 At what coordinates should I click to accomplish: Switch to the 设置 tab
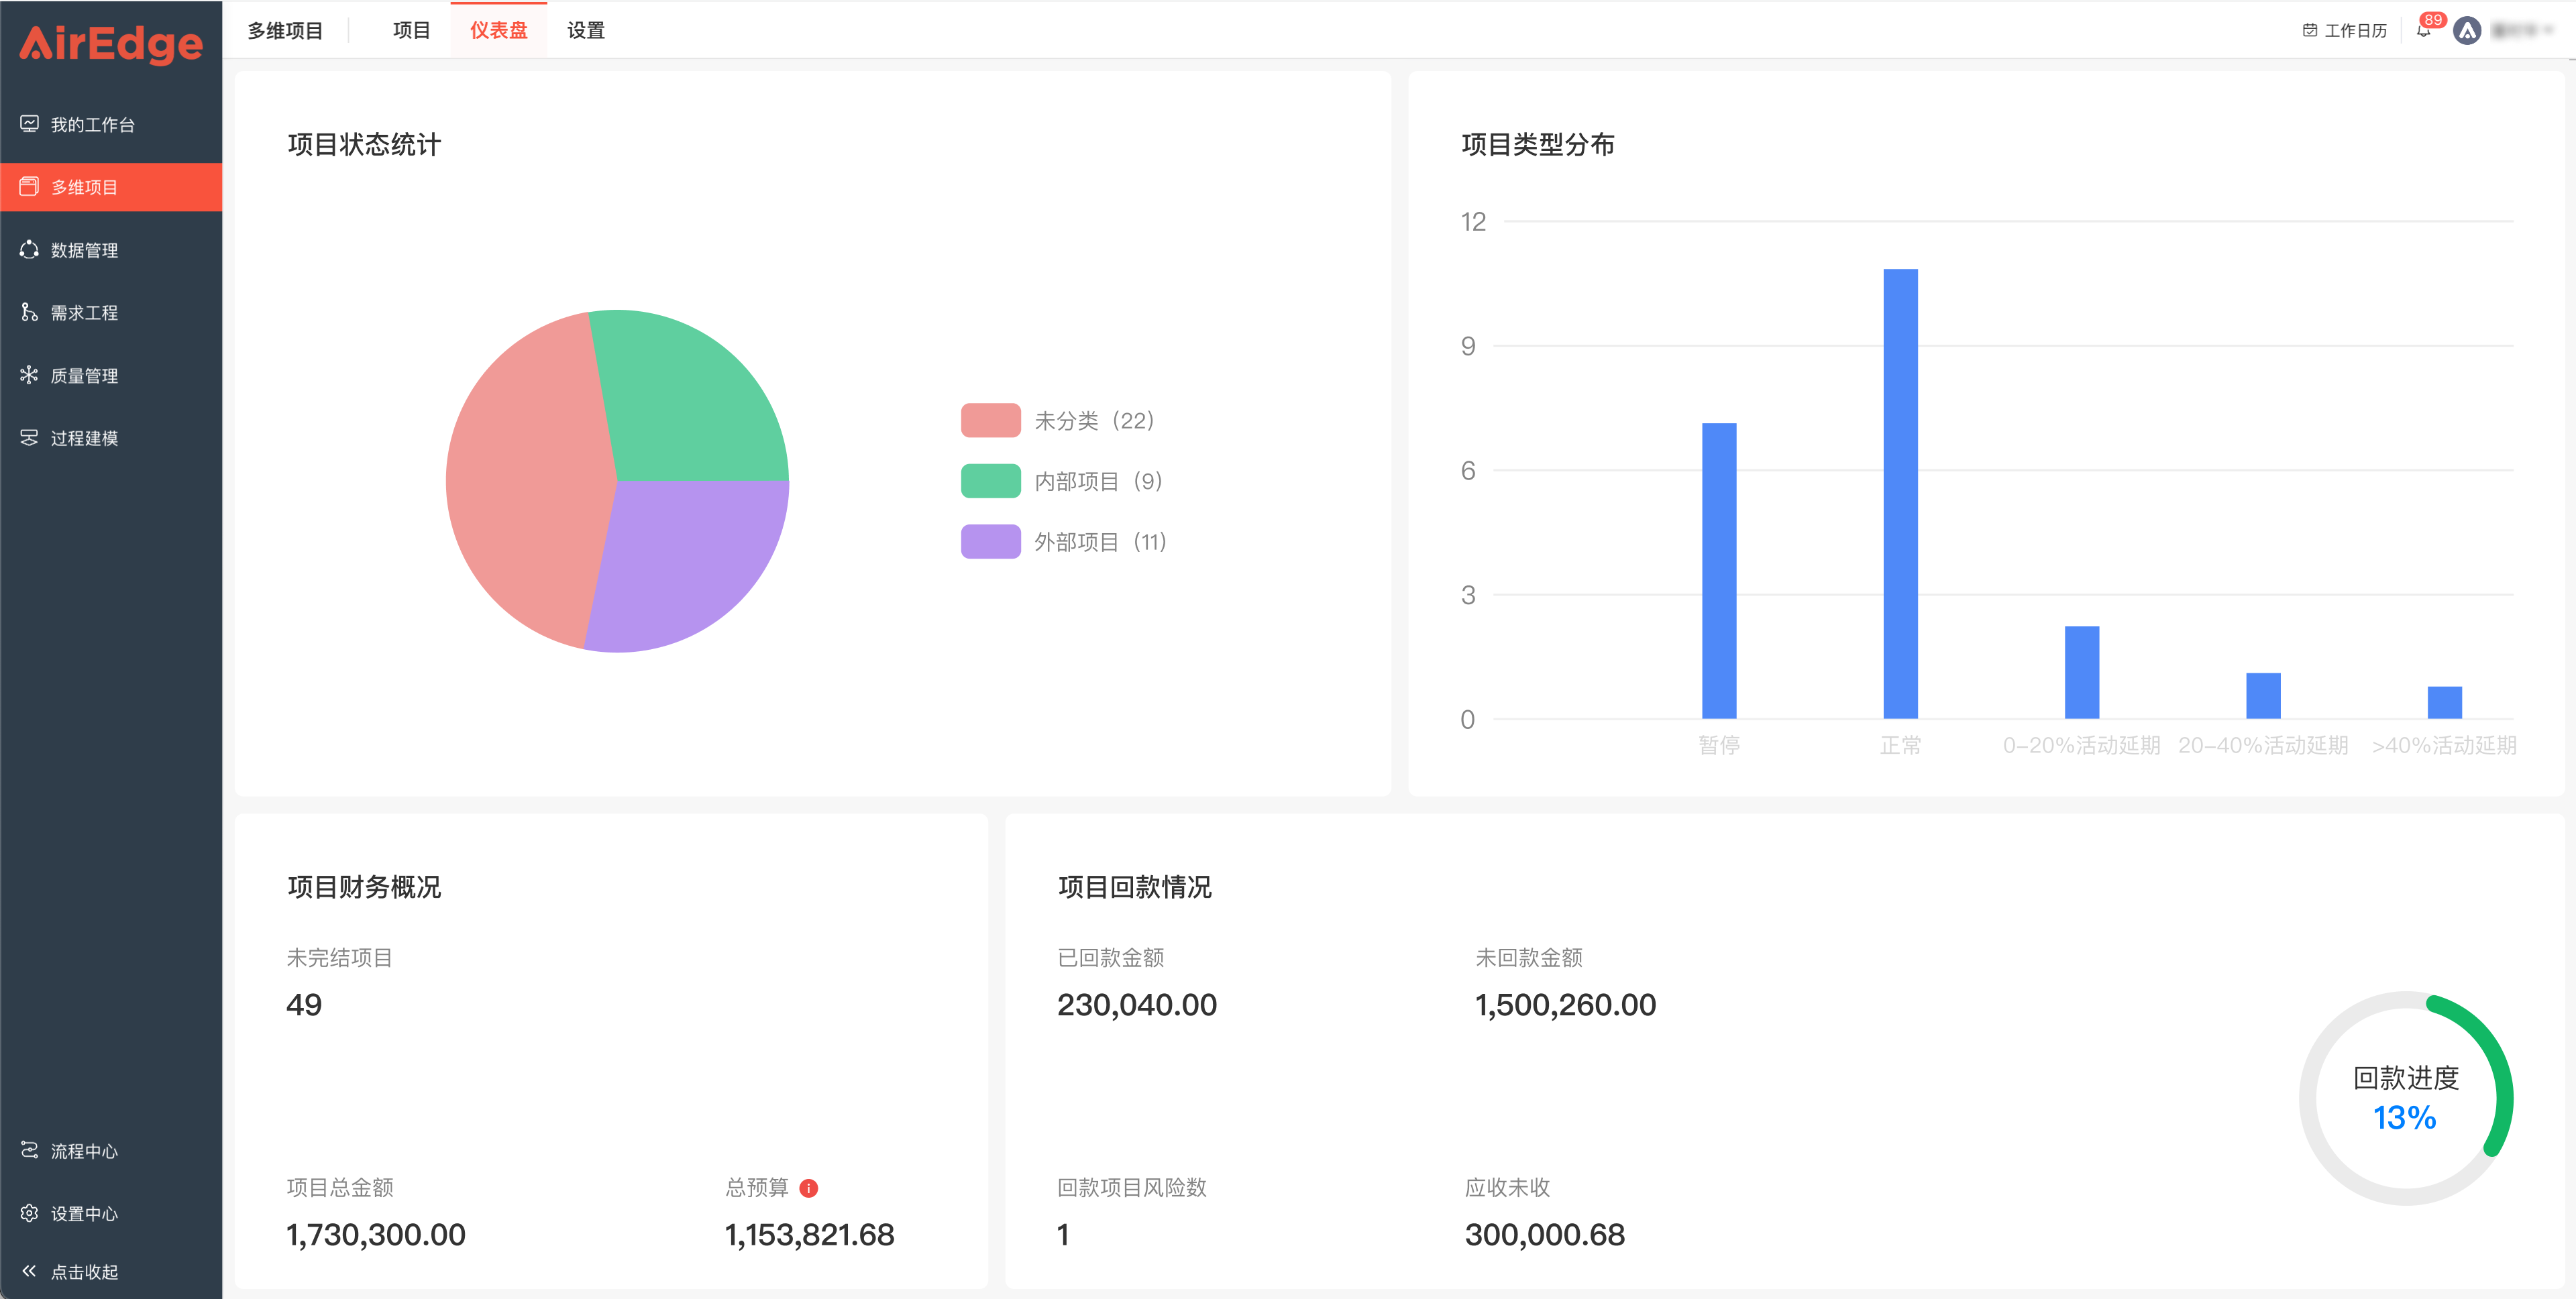pos(586,30)
